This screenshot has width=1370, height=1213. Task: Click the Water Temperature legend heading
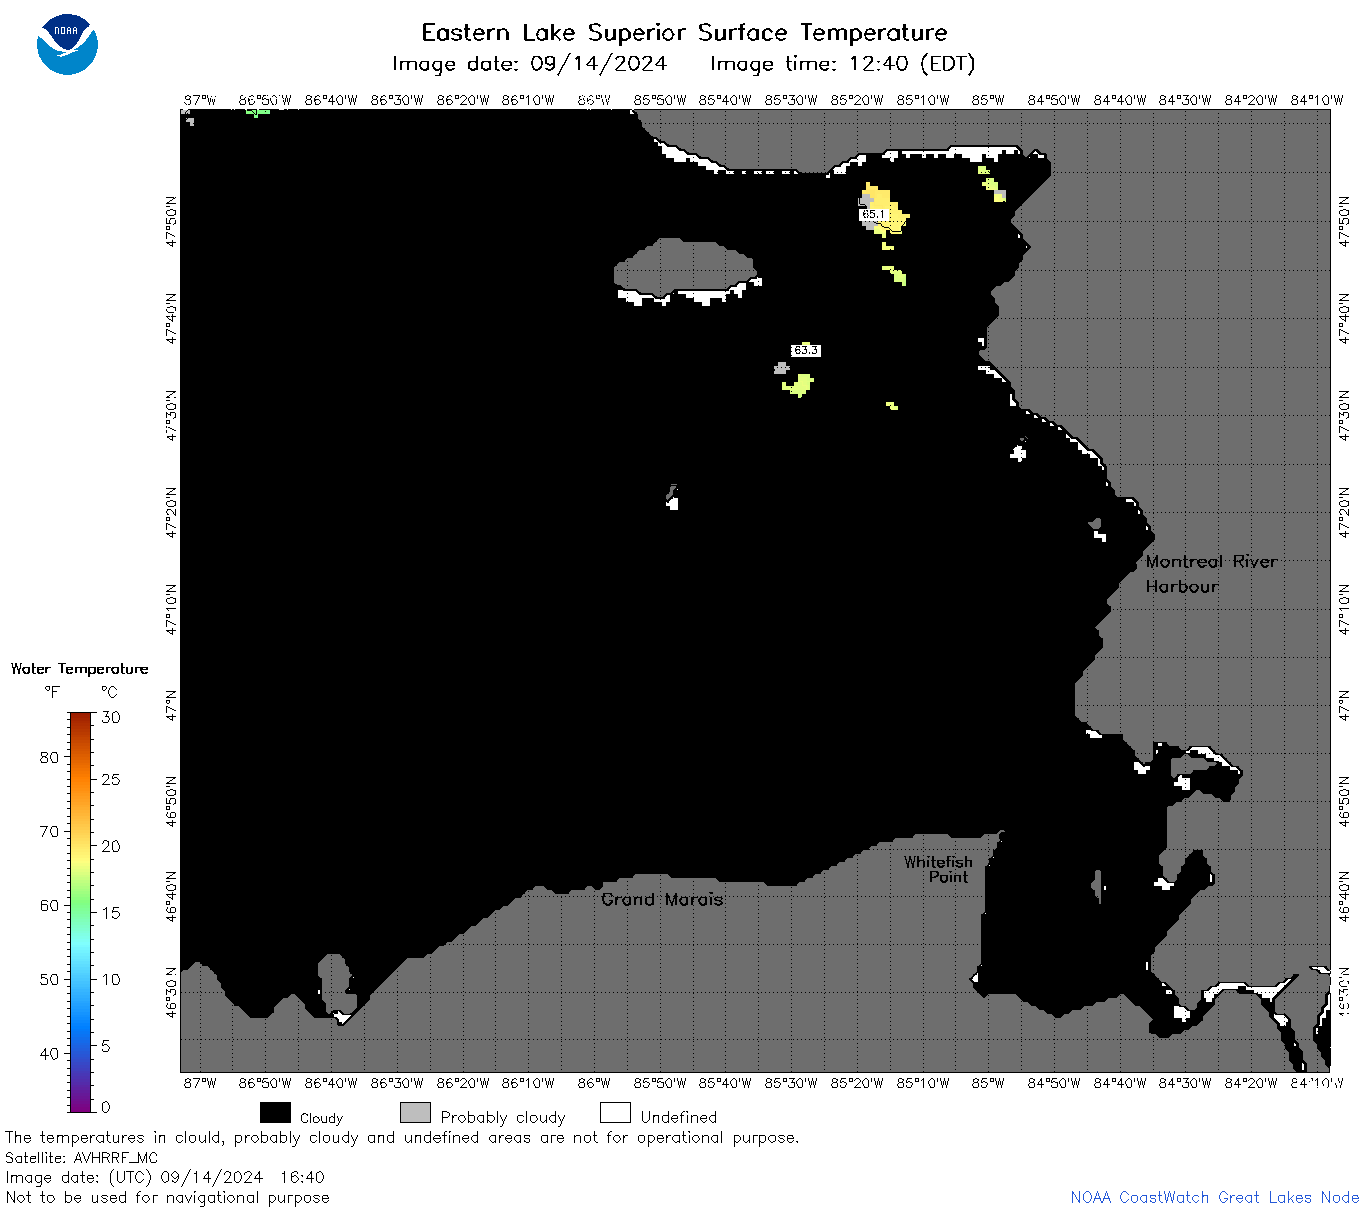(x=79, y=669)
